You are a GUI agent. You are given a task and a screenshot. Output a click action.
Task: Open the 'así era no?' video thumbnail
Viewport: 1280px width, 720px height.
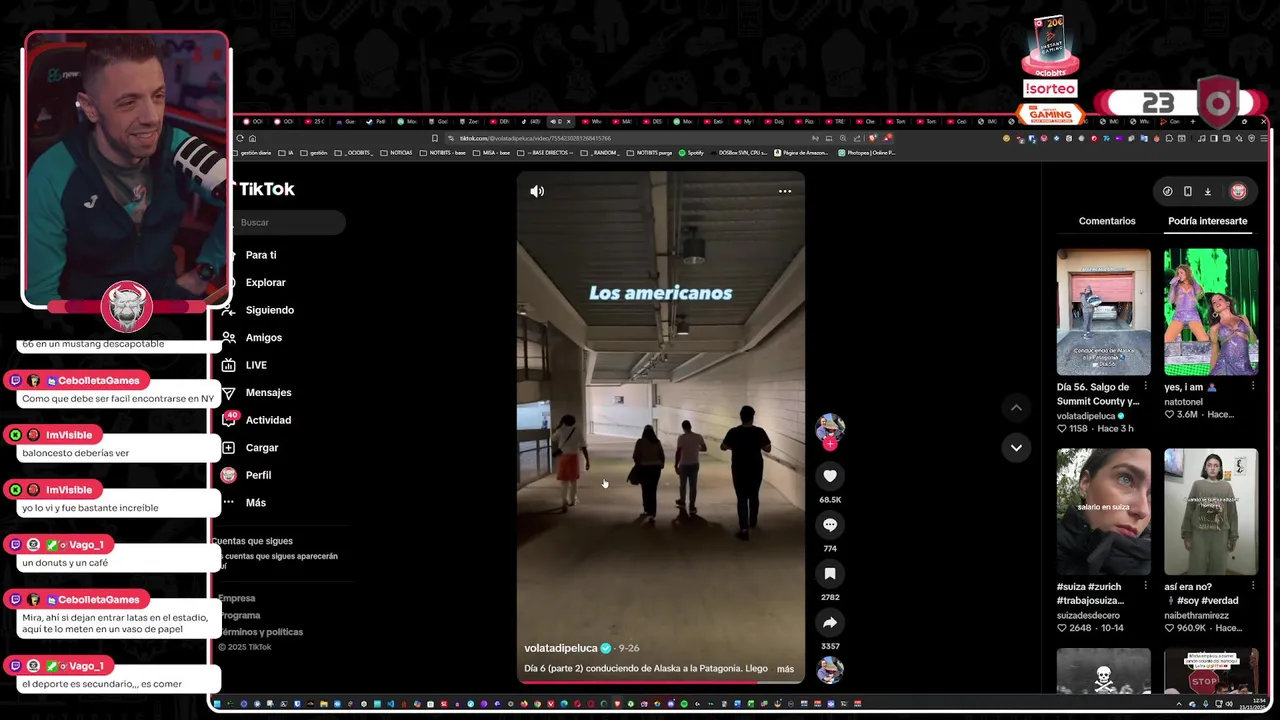[x=1211, y=511]
